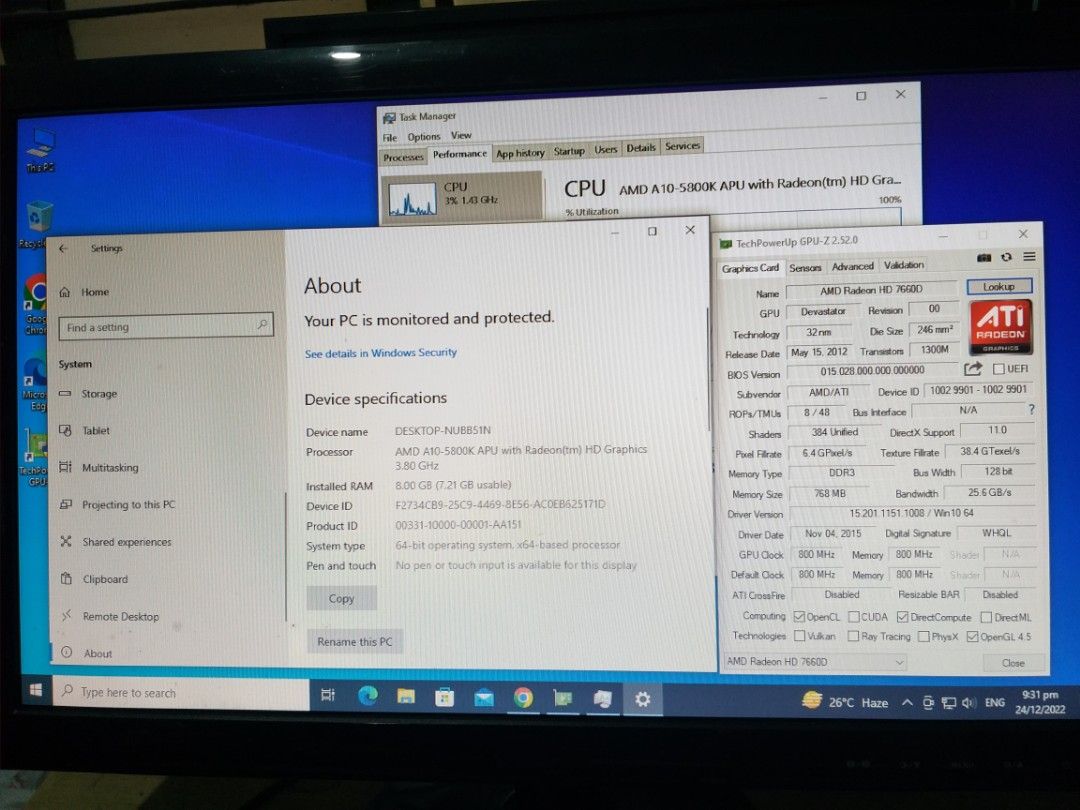Open the App history tab in Task Manager
This screenshot has width=1080, height=810.
[x=519, y=152]
